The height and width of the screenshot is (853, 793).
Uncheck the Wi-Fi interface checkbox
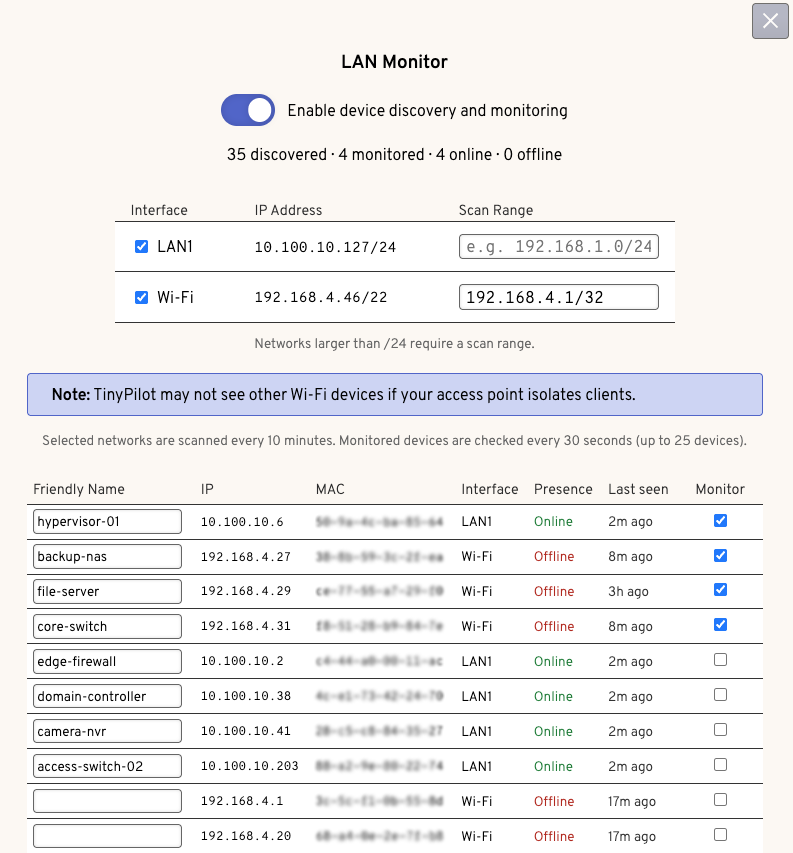coord(141,297)
